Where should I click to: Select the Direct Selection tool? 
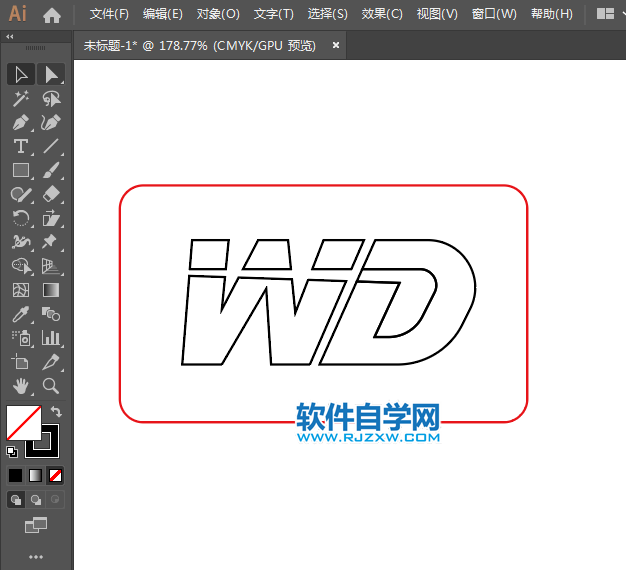pos(51,74)
